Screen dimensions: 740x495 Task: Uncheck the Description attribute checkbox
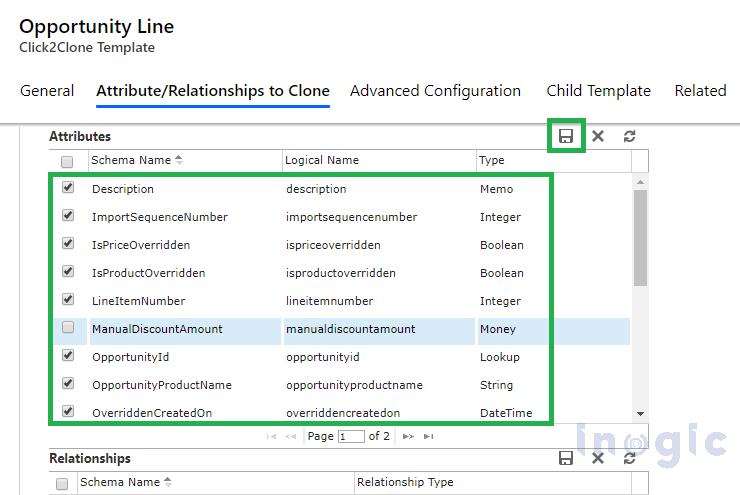68,187
